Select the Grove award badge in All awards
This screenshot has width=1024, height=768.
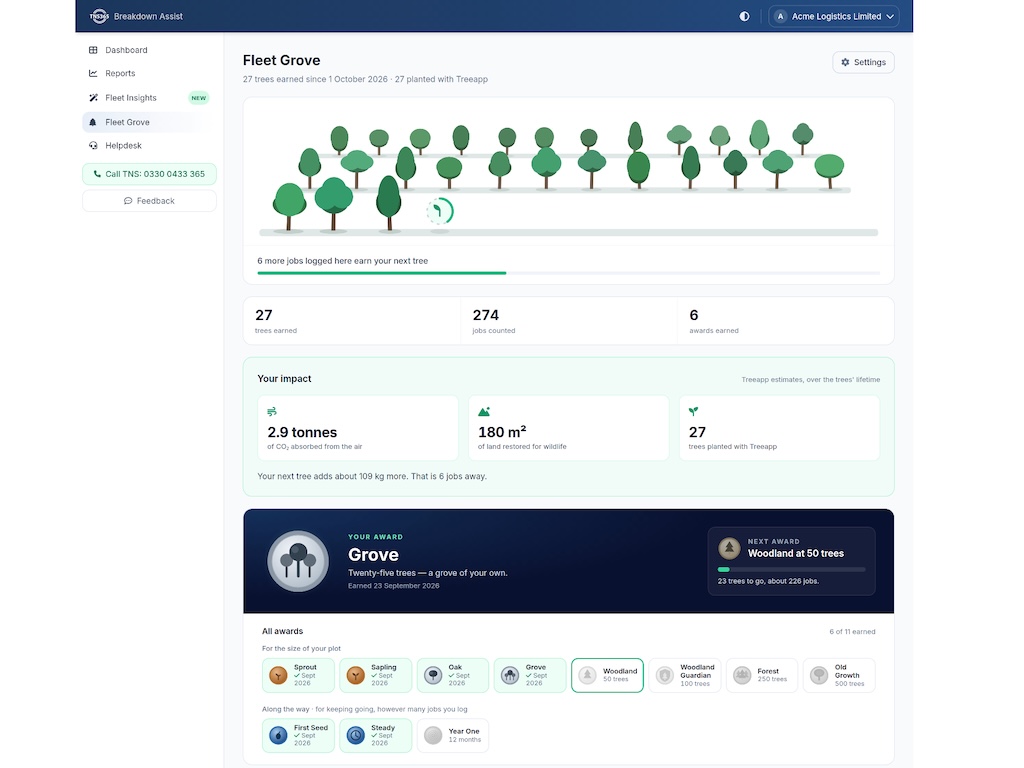(530, 675)
